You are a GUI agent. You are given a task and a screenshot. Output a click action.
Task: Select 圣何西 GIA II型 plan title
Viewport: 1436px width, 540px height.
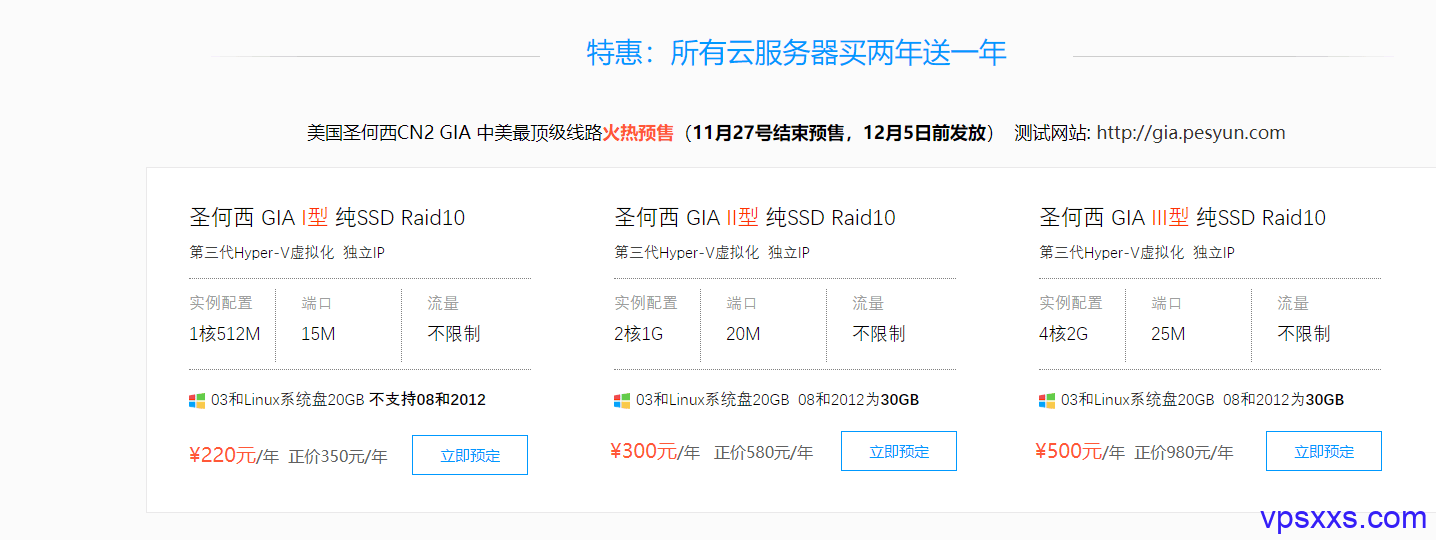point(755,217)
